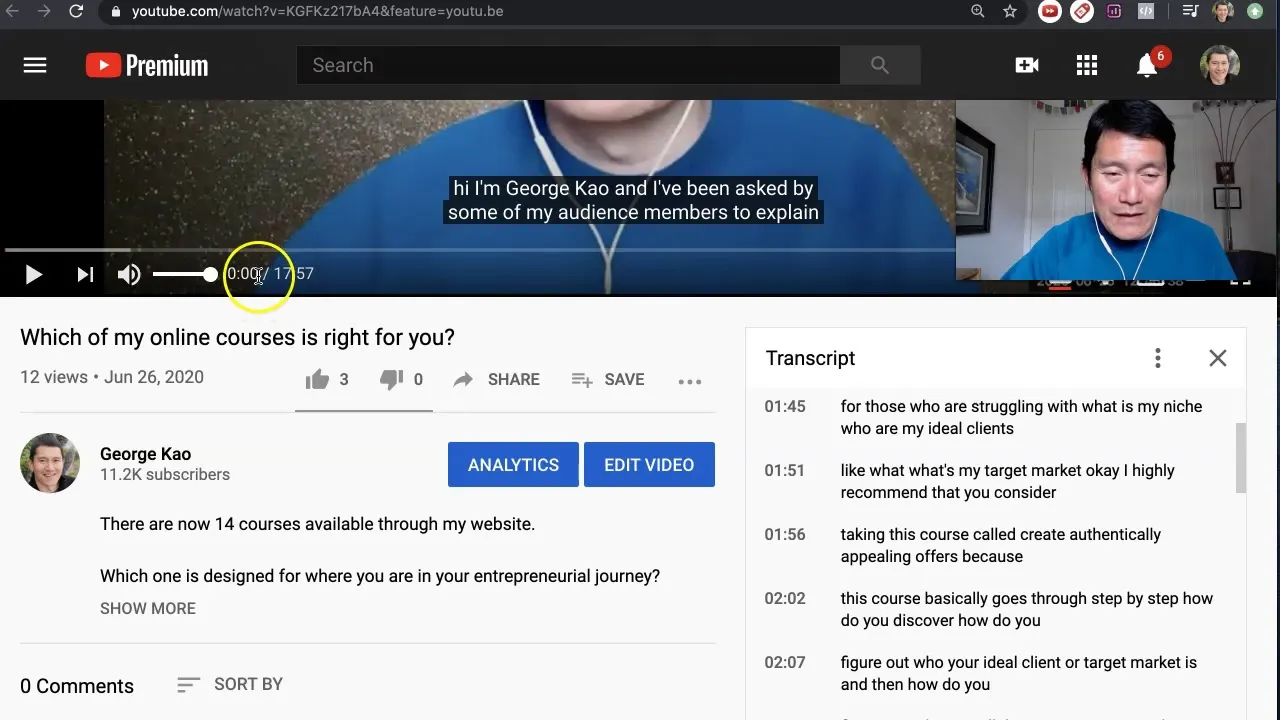Skip to next video with the player icon
The height and width of the screenshot is (720, 1280).
84,274
